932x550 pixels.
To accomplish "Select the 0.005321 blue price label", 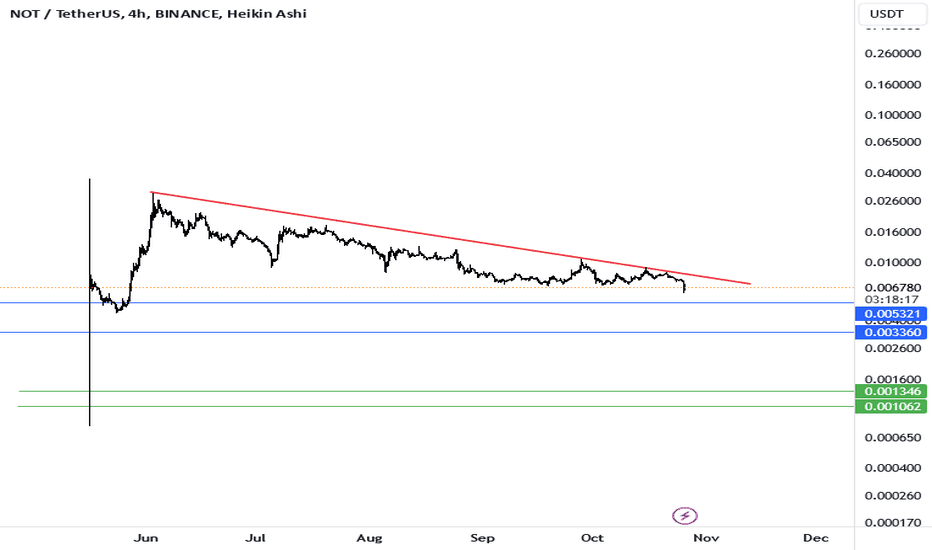I will tap(890, 313).
